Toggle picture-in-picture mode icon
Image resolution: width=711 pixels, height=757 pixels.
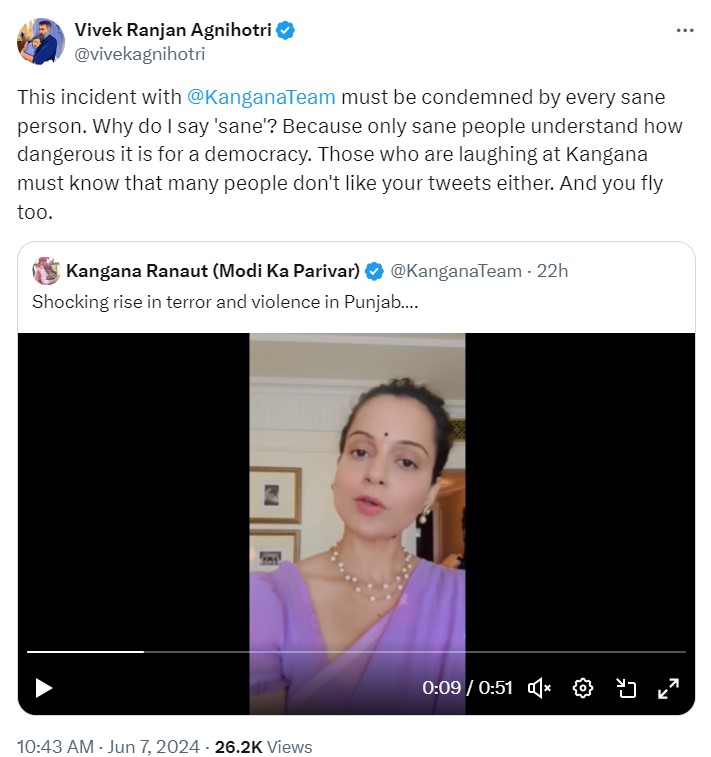(x=626, y=688)
